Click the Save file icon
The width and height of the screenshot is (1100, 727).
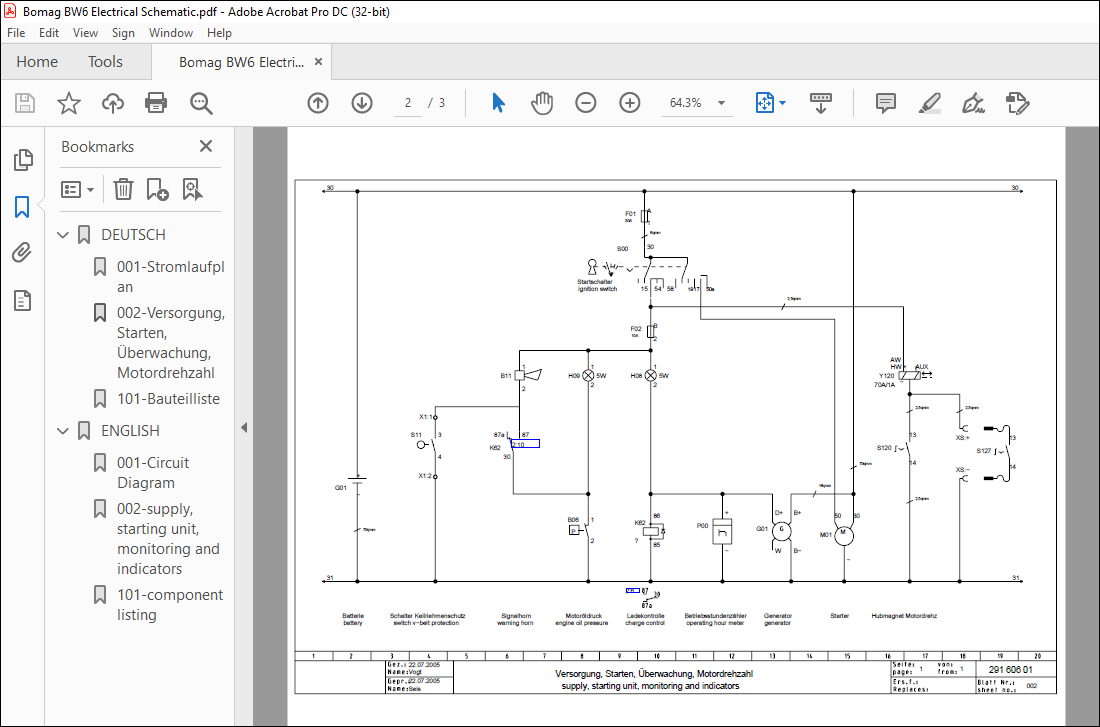tap(25, 103)
